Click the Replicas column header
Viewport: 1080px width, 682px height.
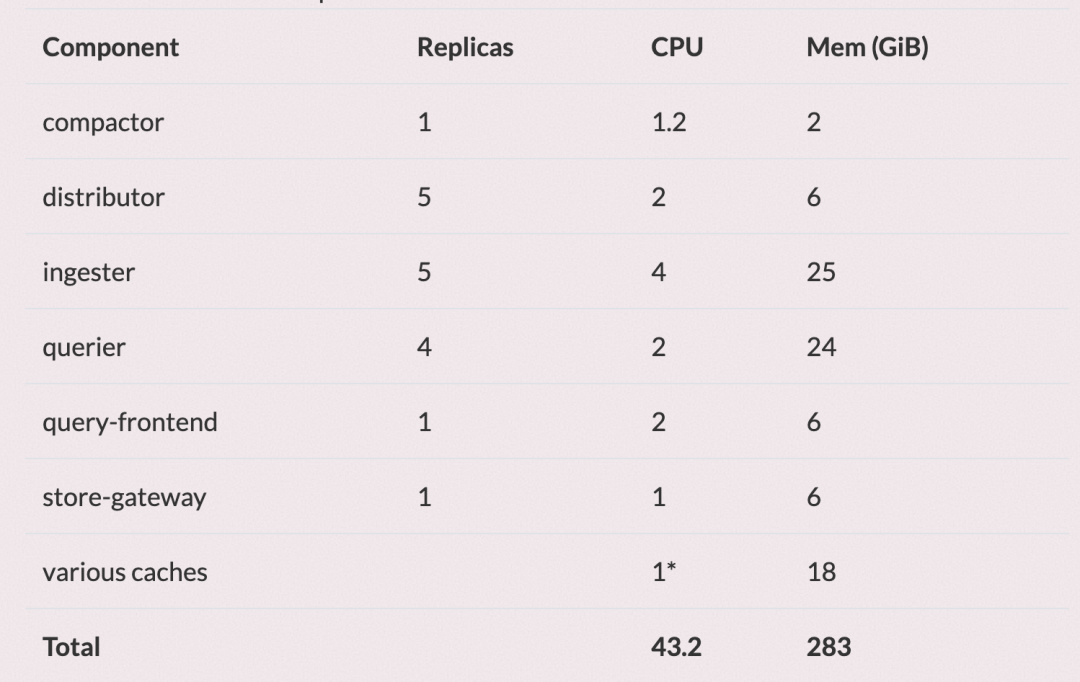click(465, 48)
